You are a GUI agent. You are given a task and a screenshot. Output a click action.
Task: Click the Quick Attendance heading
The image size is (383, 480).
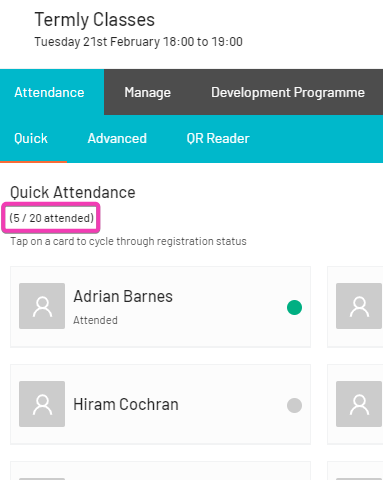(73, 192)
